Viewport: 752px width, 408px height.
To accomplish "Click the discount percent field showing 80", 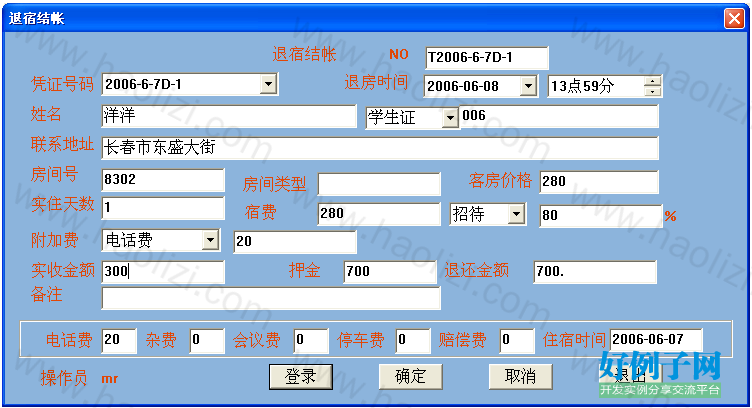I will pos(600,216).
